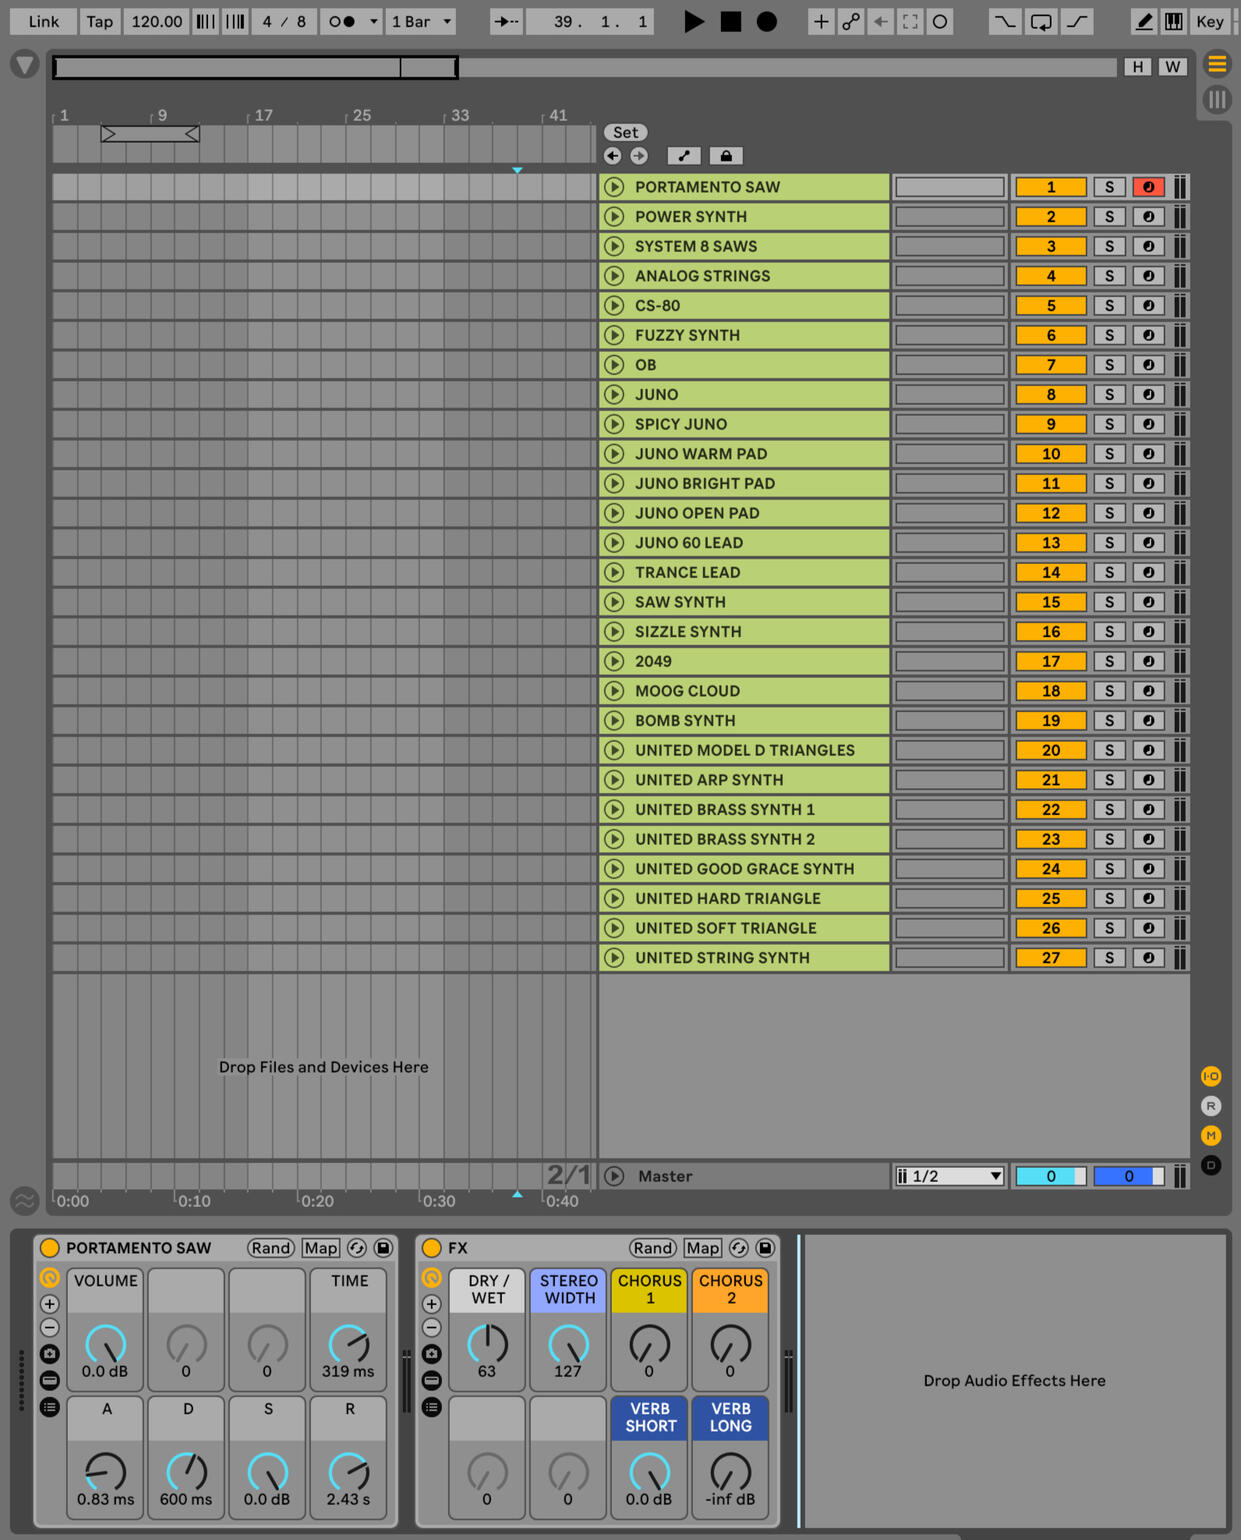Launch the JUNO WARM PAD track play icon

(614, 454)
